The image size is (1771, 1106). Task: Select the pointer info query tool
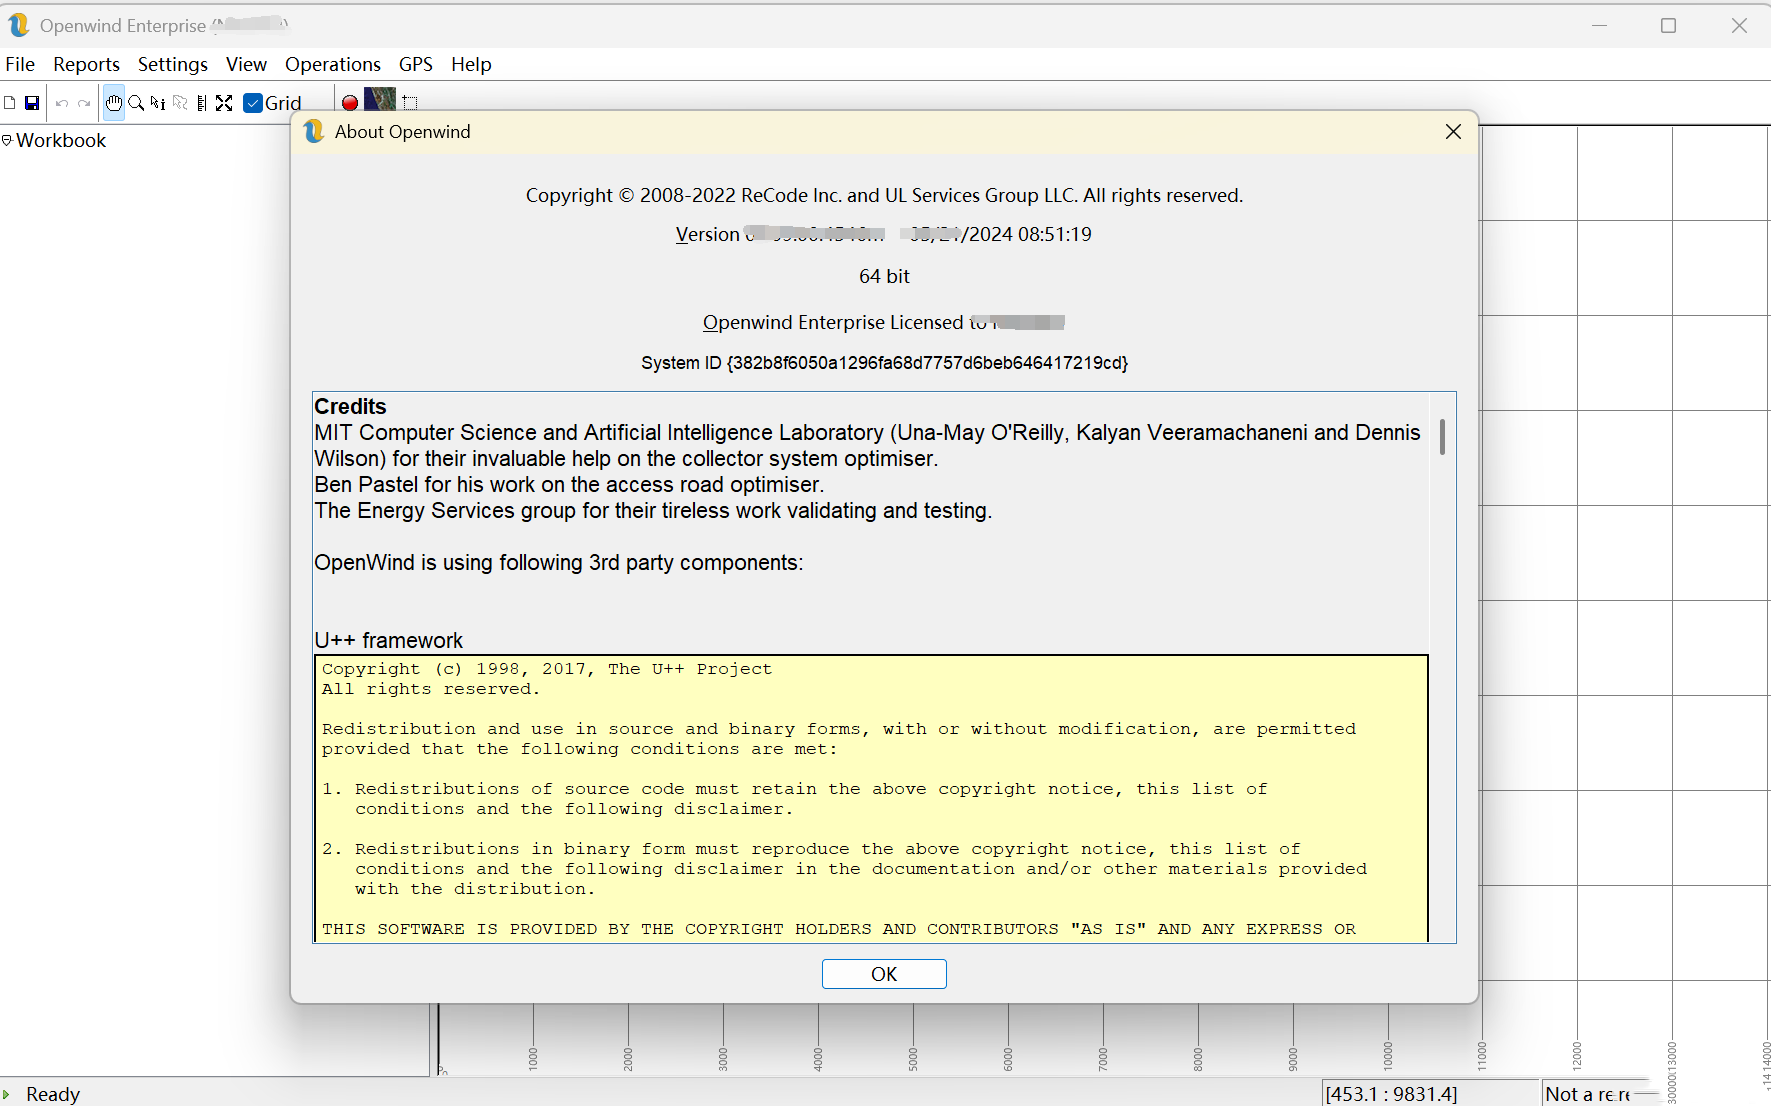[x=158, y=103]
